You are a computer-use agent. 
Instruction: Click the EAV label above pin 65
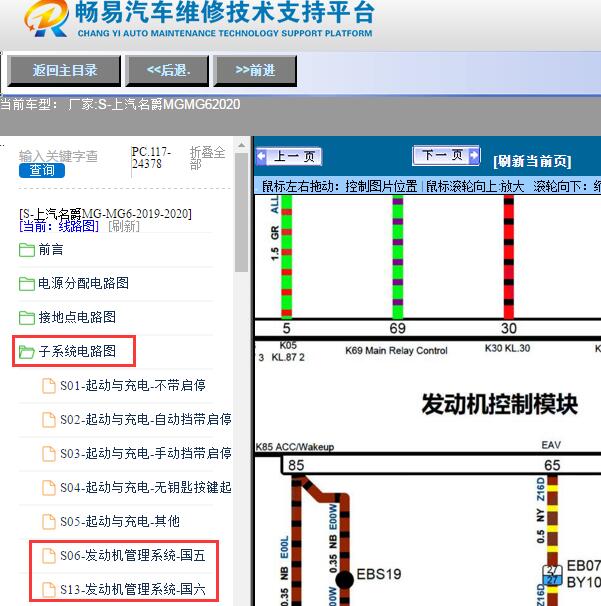click(551, 445)
